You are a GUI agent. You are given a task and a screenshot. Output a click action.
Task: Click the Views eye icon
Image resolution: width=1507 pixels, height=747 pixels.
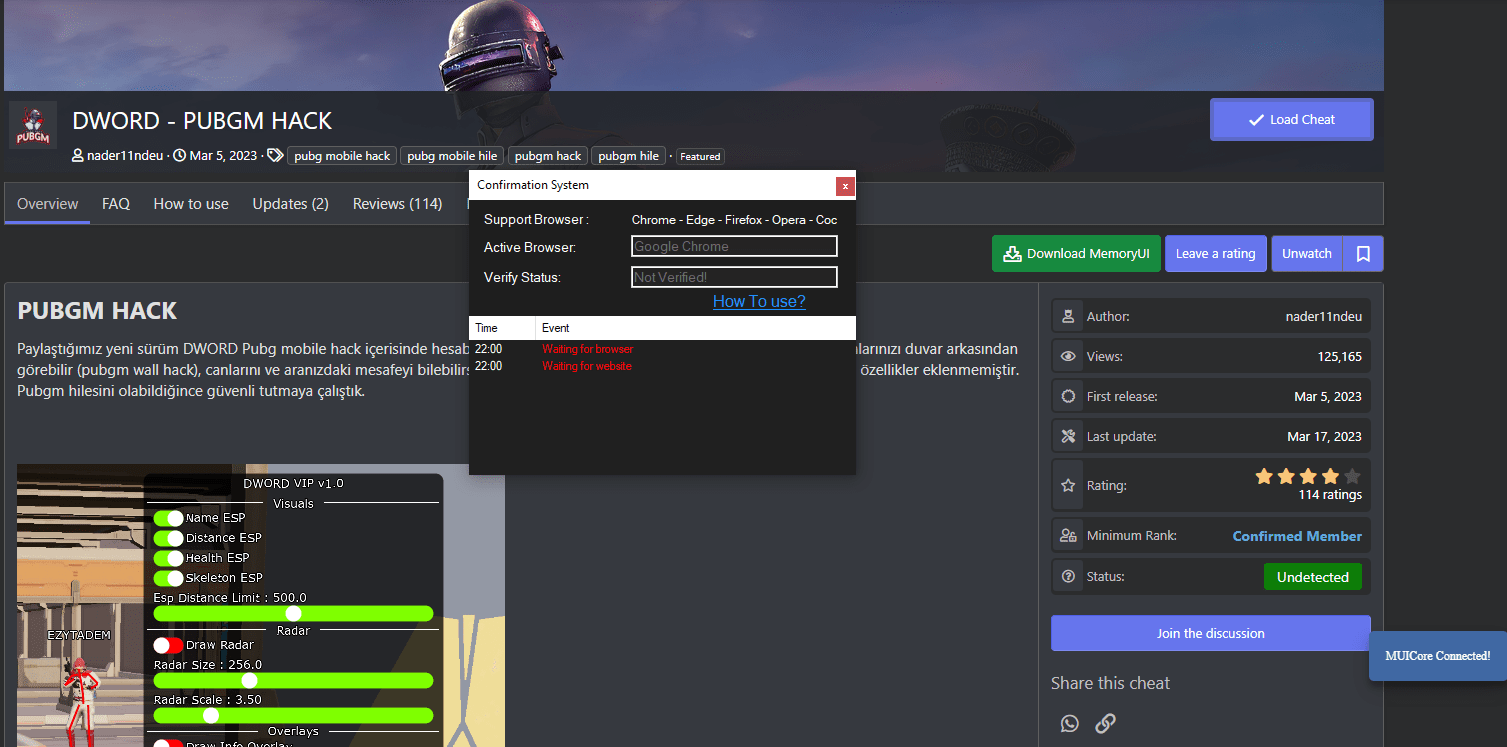1068,356
